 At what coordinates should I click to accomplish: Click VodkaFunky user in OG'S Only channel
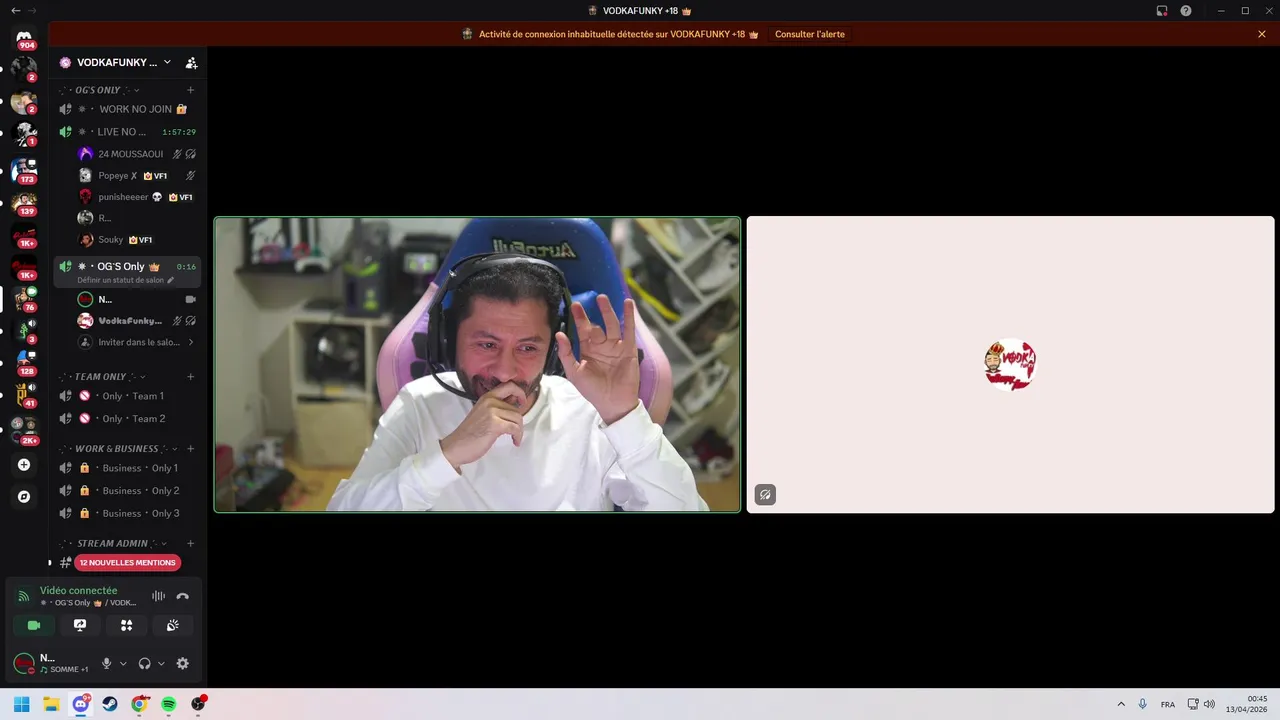[137, 321]
